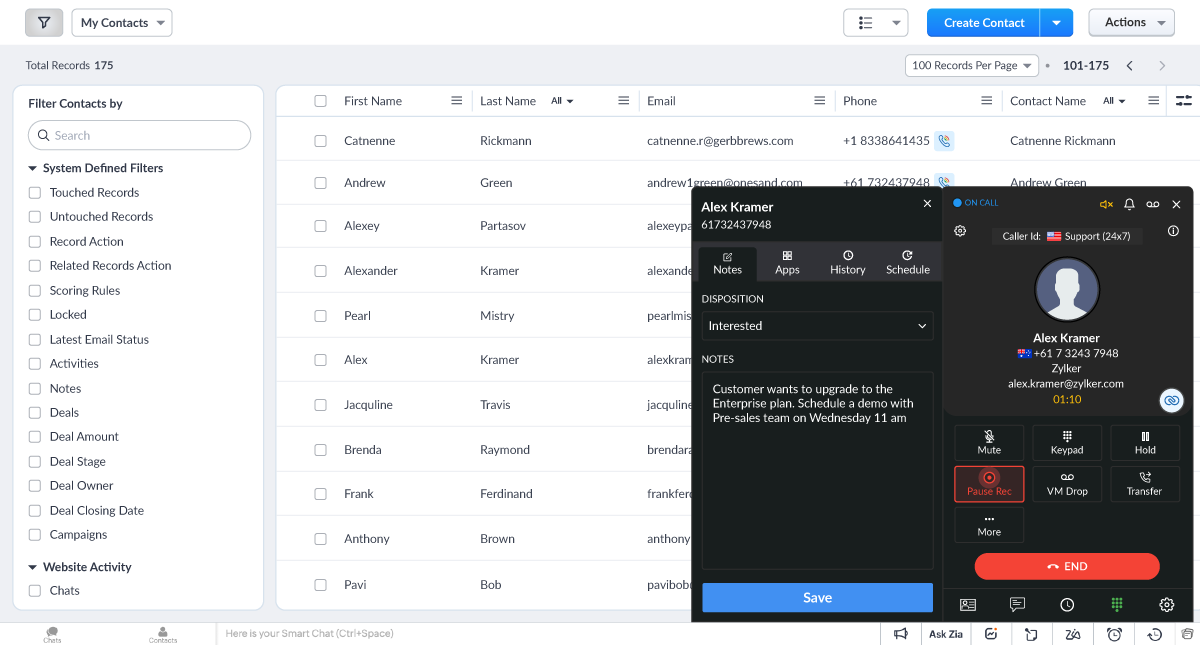Click the VM Drop button

coord(1066,484)
